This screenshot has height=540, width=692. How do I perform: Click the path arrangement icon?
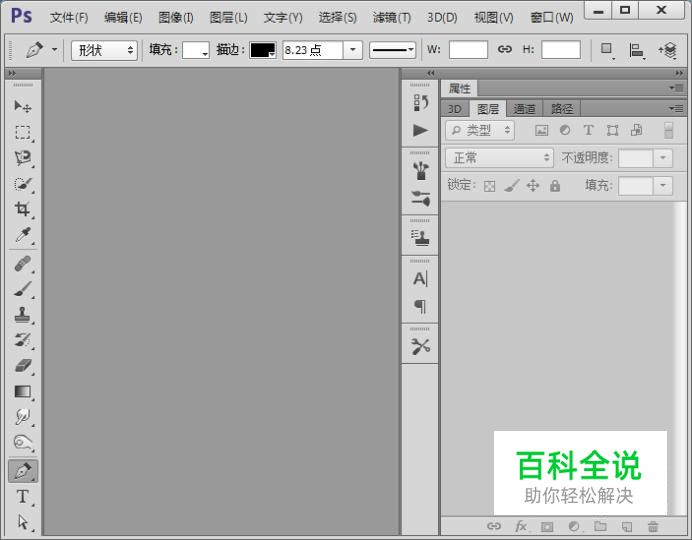[x=668, y=50]
